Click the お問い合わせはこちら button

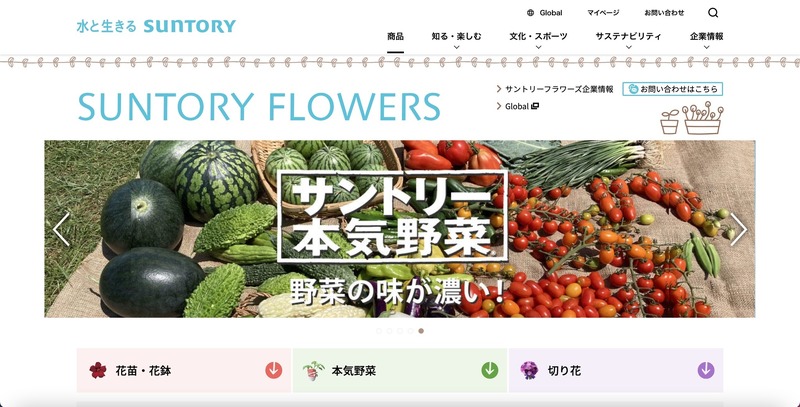click(x=672, y=89)
